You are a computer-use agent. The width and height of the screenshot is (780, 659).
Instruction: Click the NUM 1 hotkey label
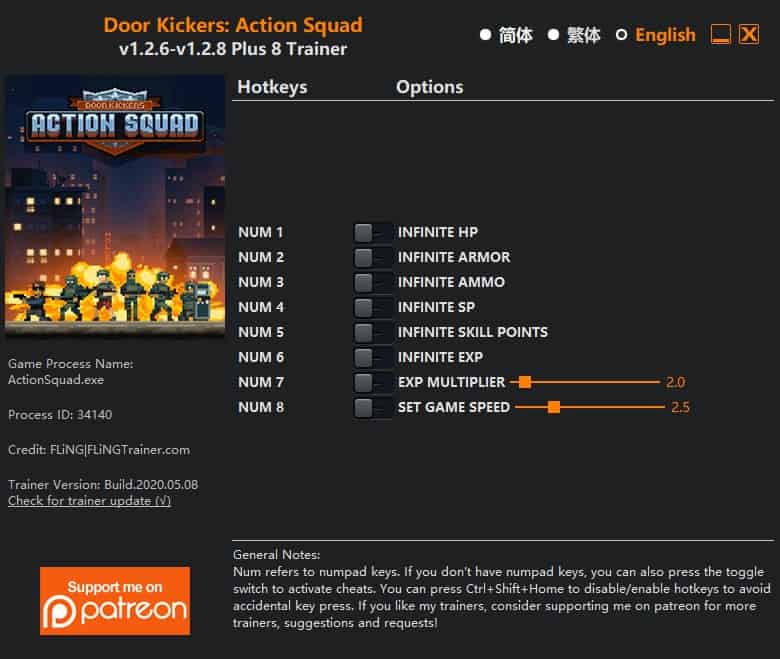(x=261, y=232)
